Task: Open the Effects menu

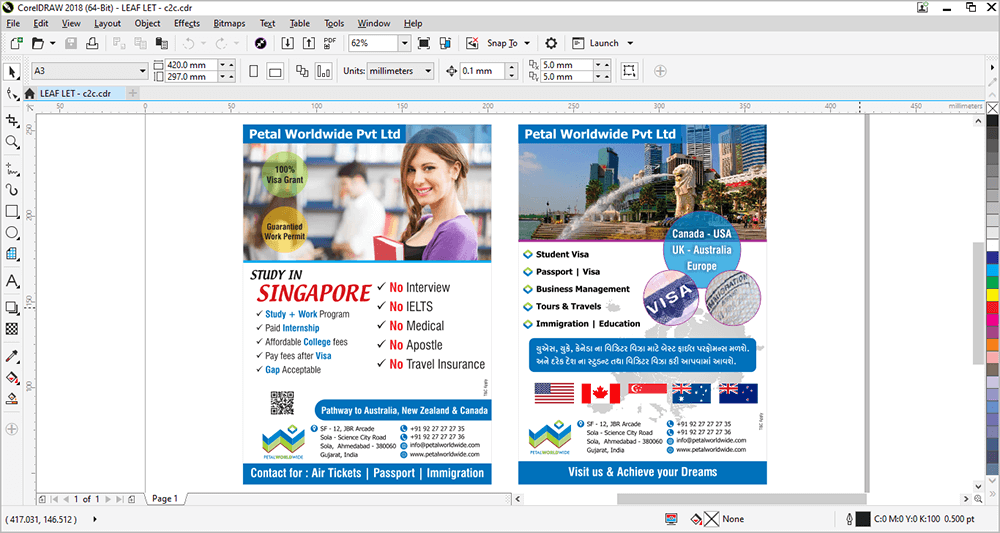Action: 187,23
